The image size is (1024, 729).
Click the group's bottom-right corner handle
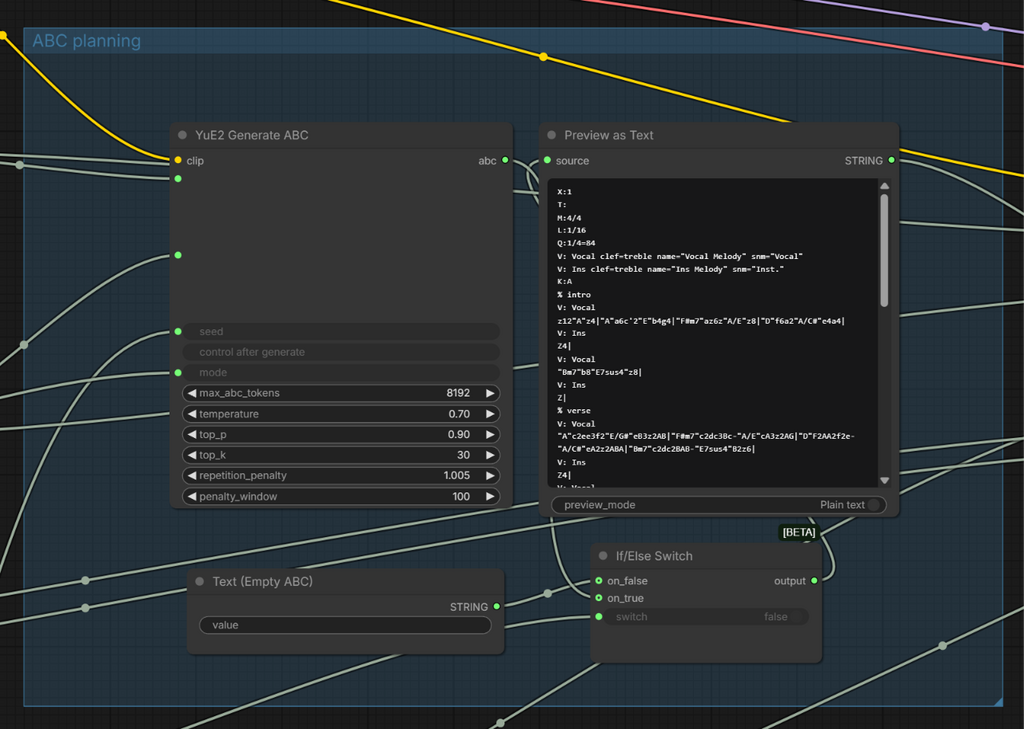coord(998,702)
